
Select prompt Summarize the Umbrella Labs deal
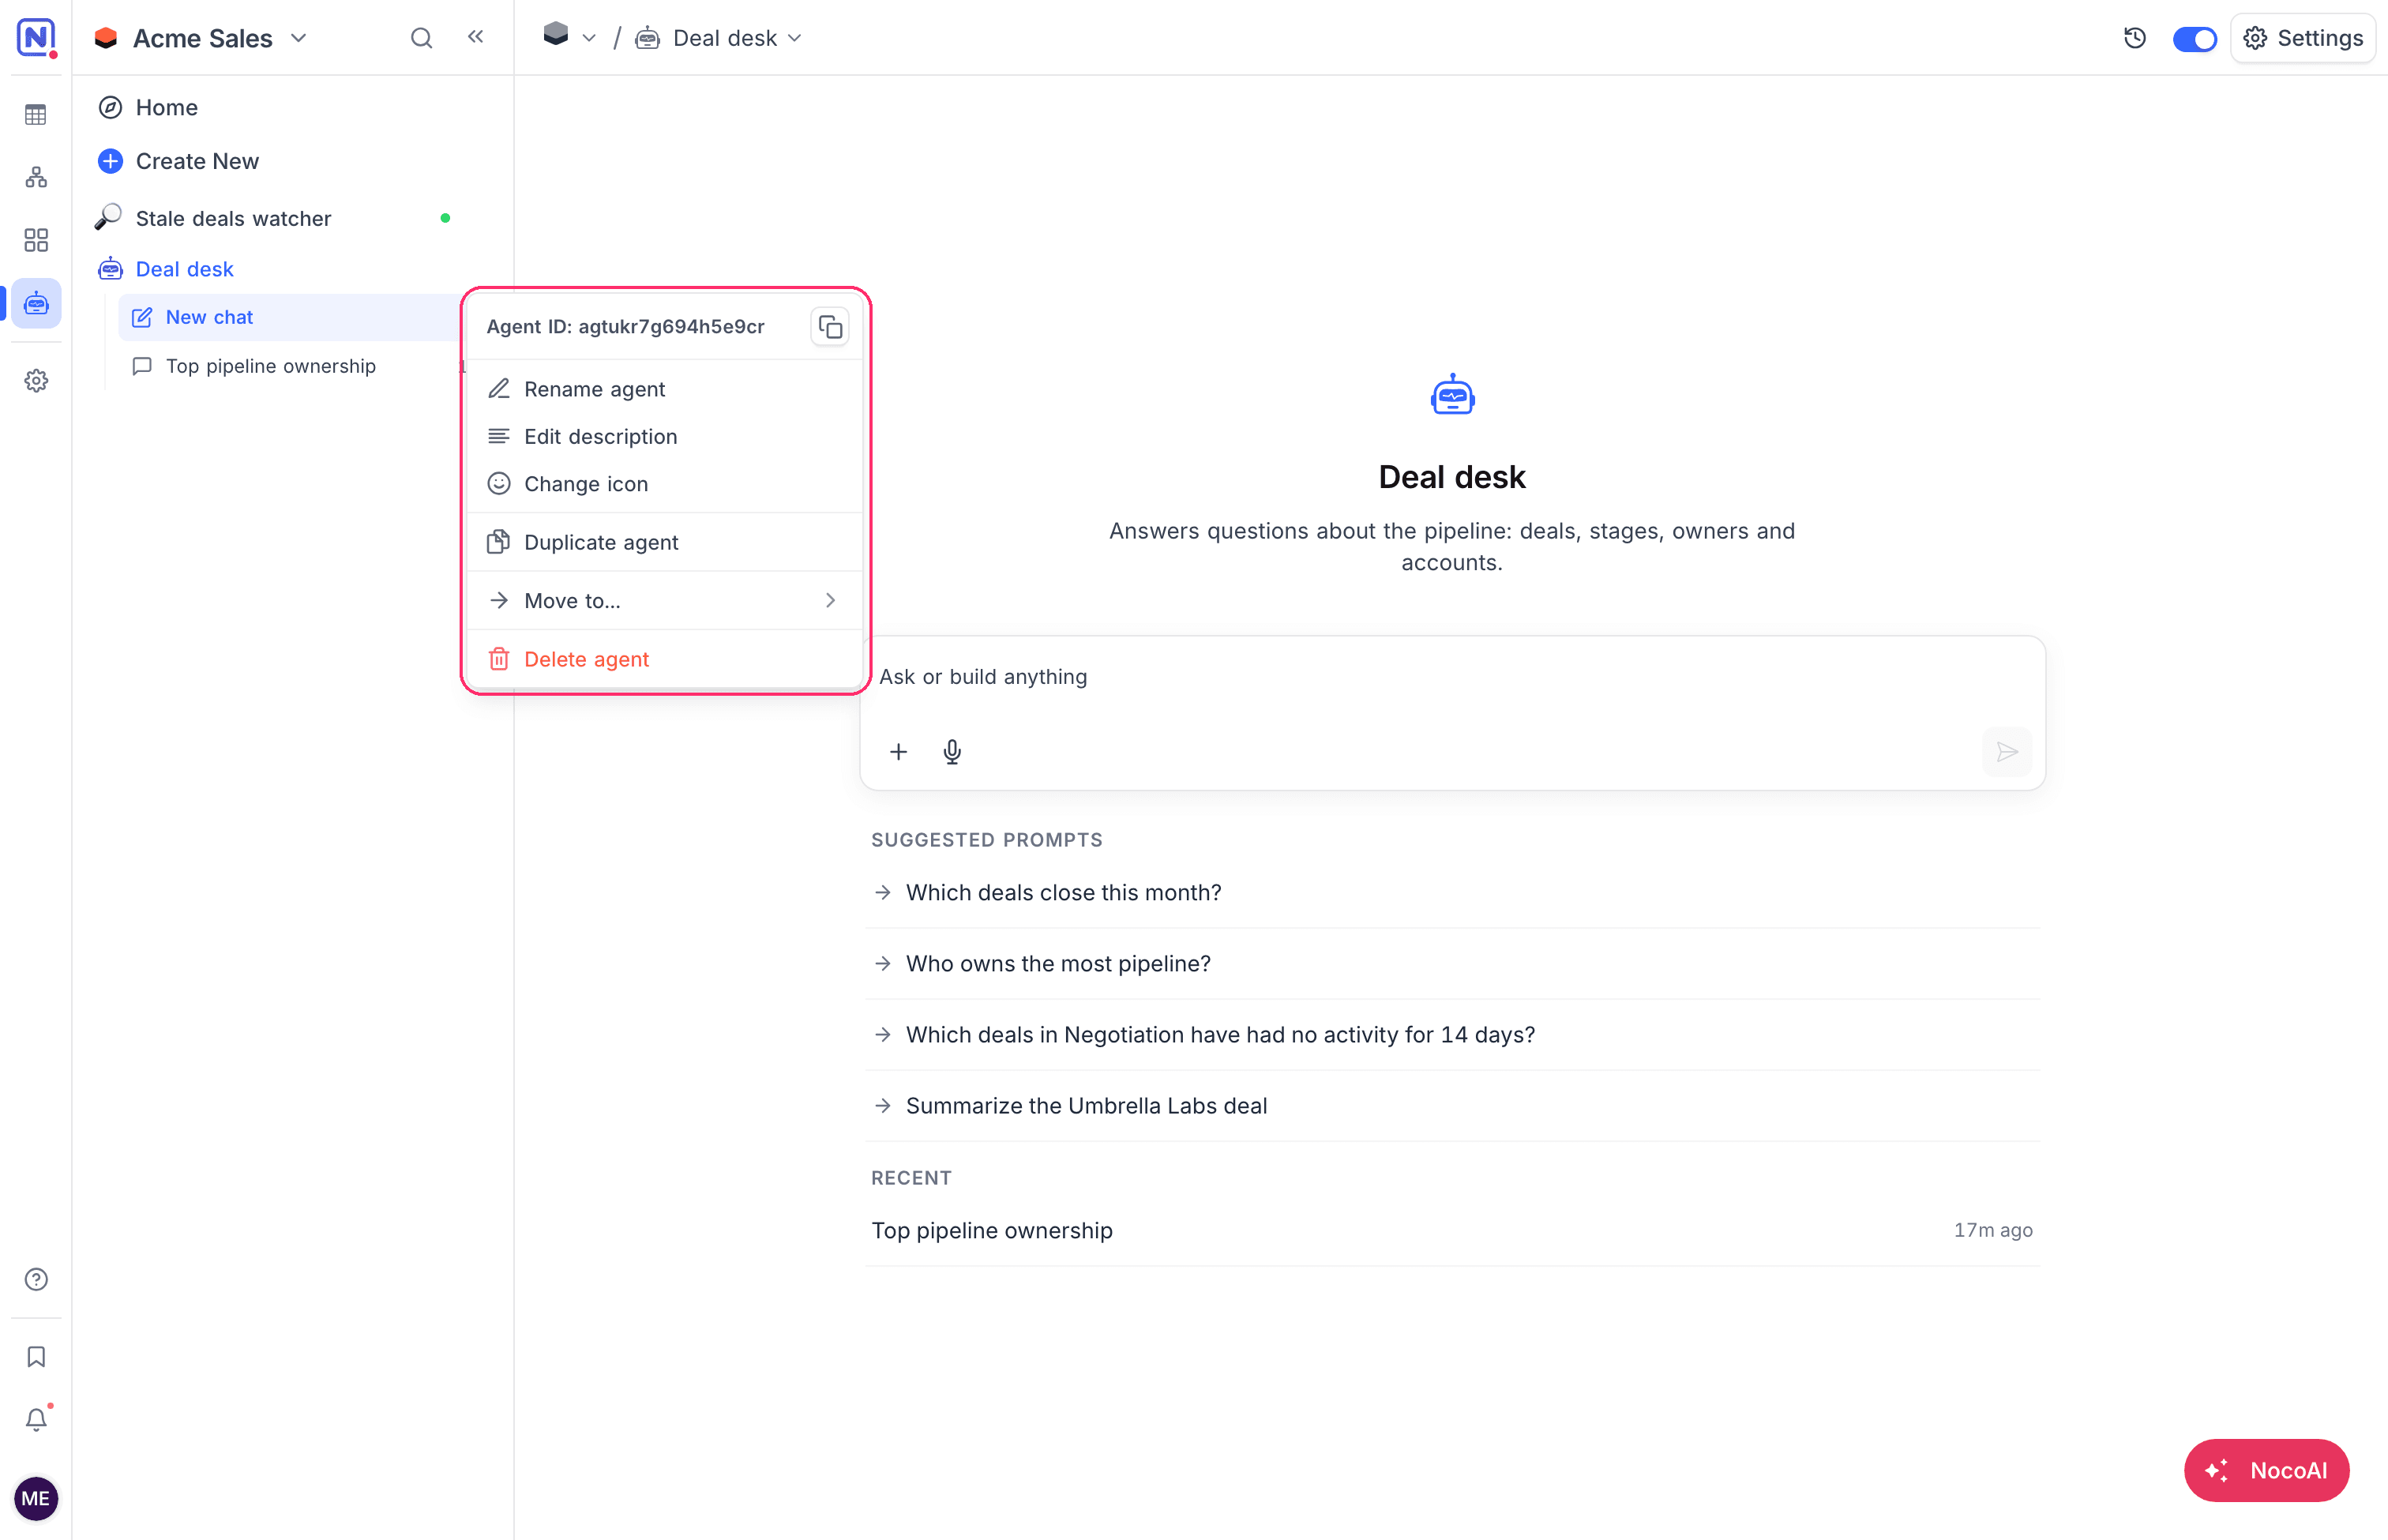1452,1106
